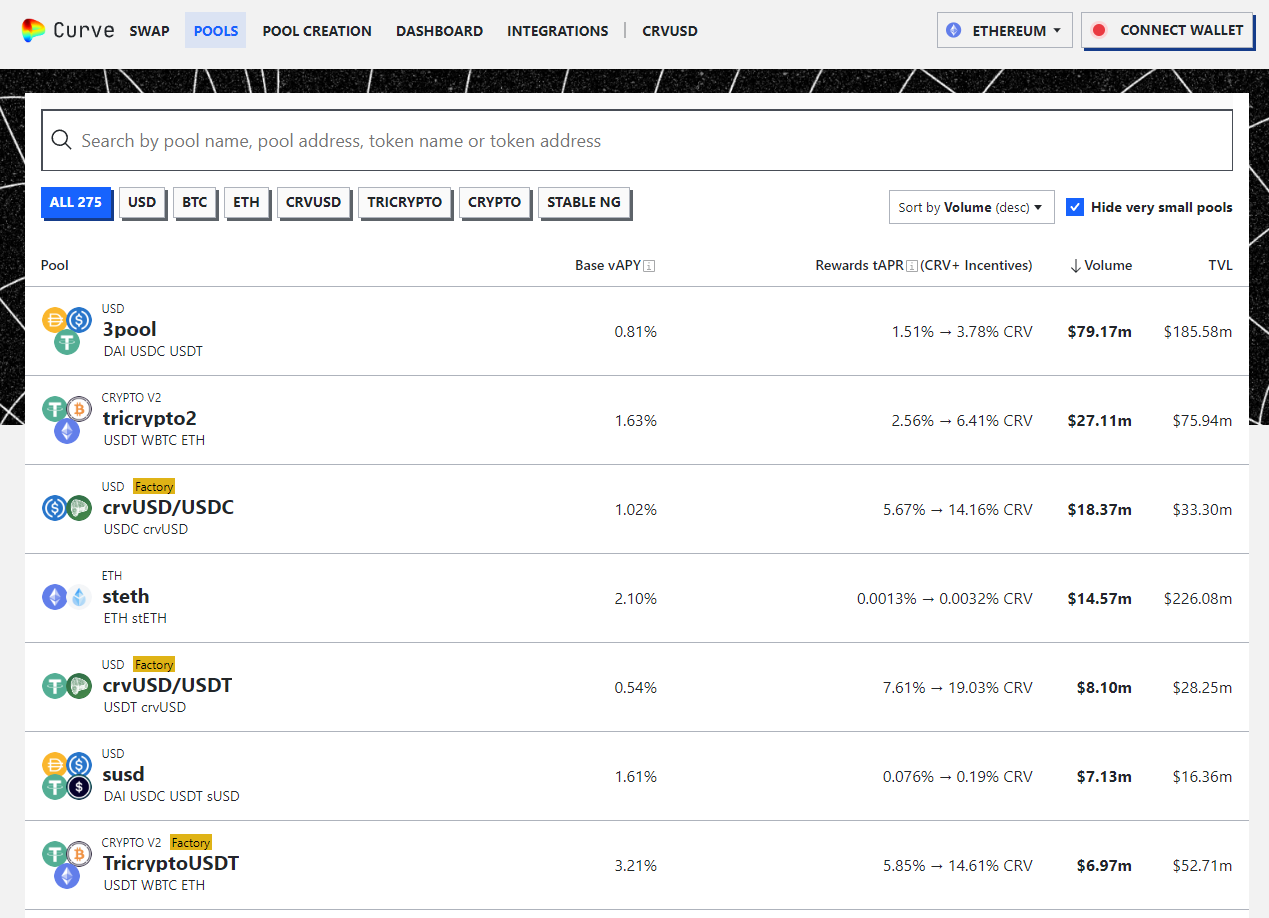The width and height of the screenshot is (1269, 918).
Task: Click the search magnifier icon
Action: tap(61, 140)
